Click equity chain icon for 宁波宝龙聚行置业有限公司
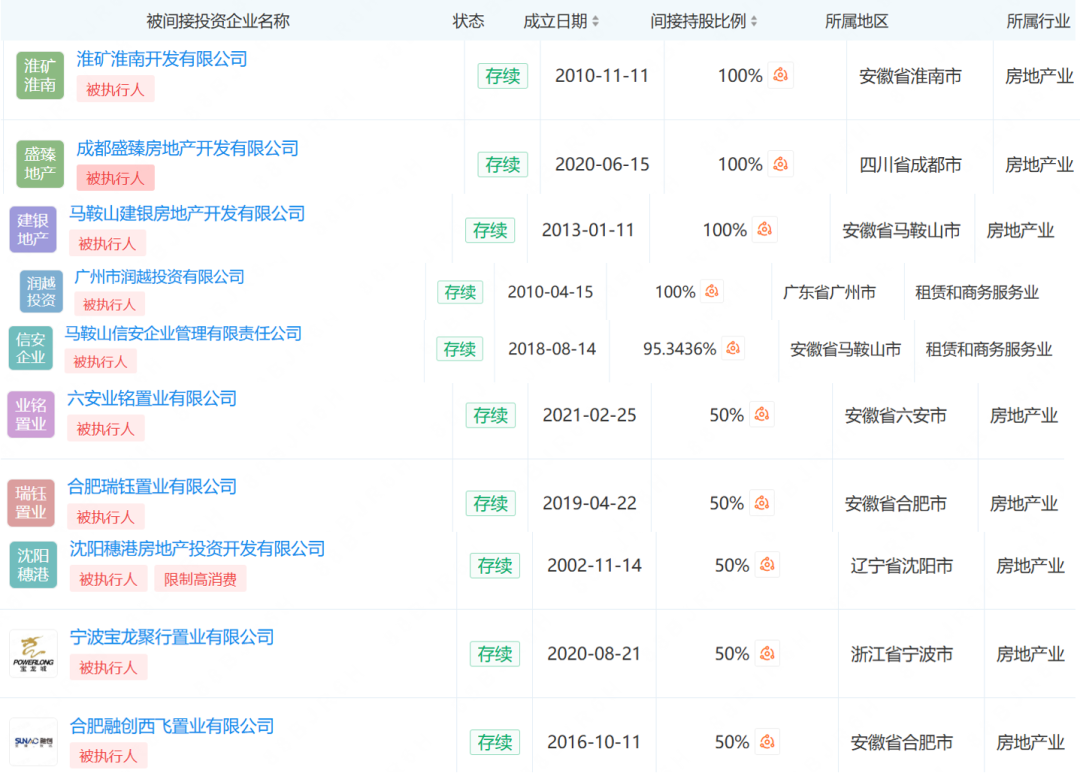Screen dimensions: 1080x773 point(767,653)
